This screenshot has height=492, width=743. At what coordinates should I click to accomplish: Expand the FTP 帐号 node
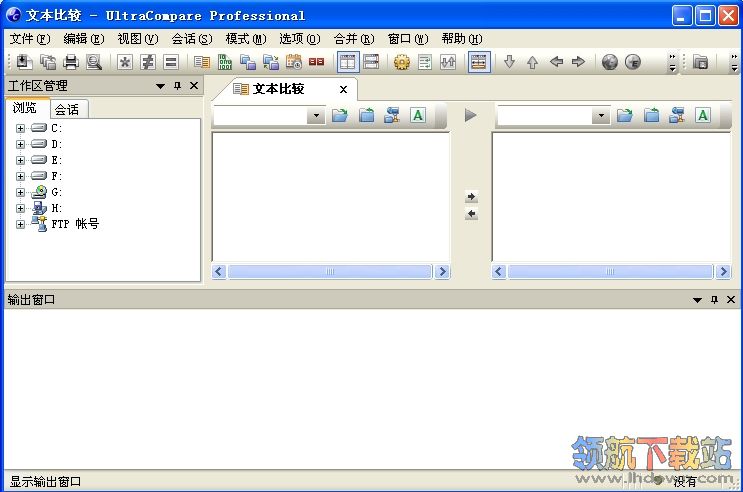[20, 224]
